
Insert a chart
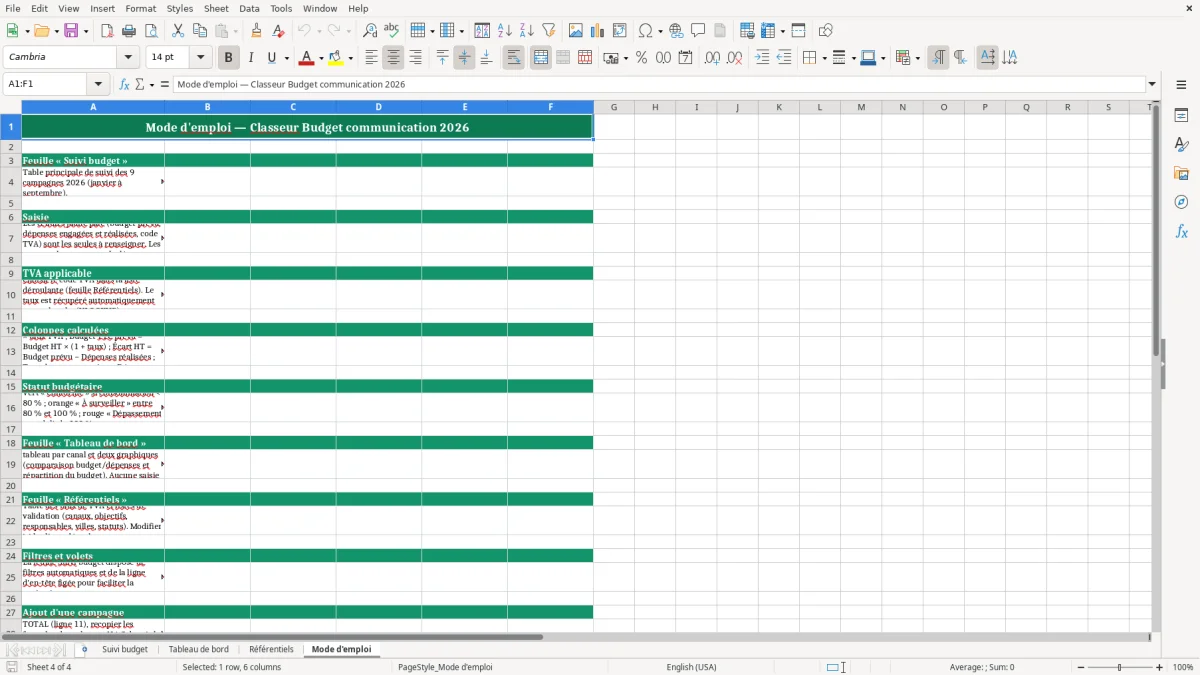pos(598,31)
